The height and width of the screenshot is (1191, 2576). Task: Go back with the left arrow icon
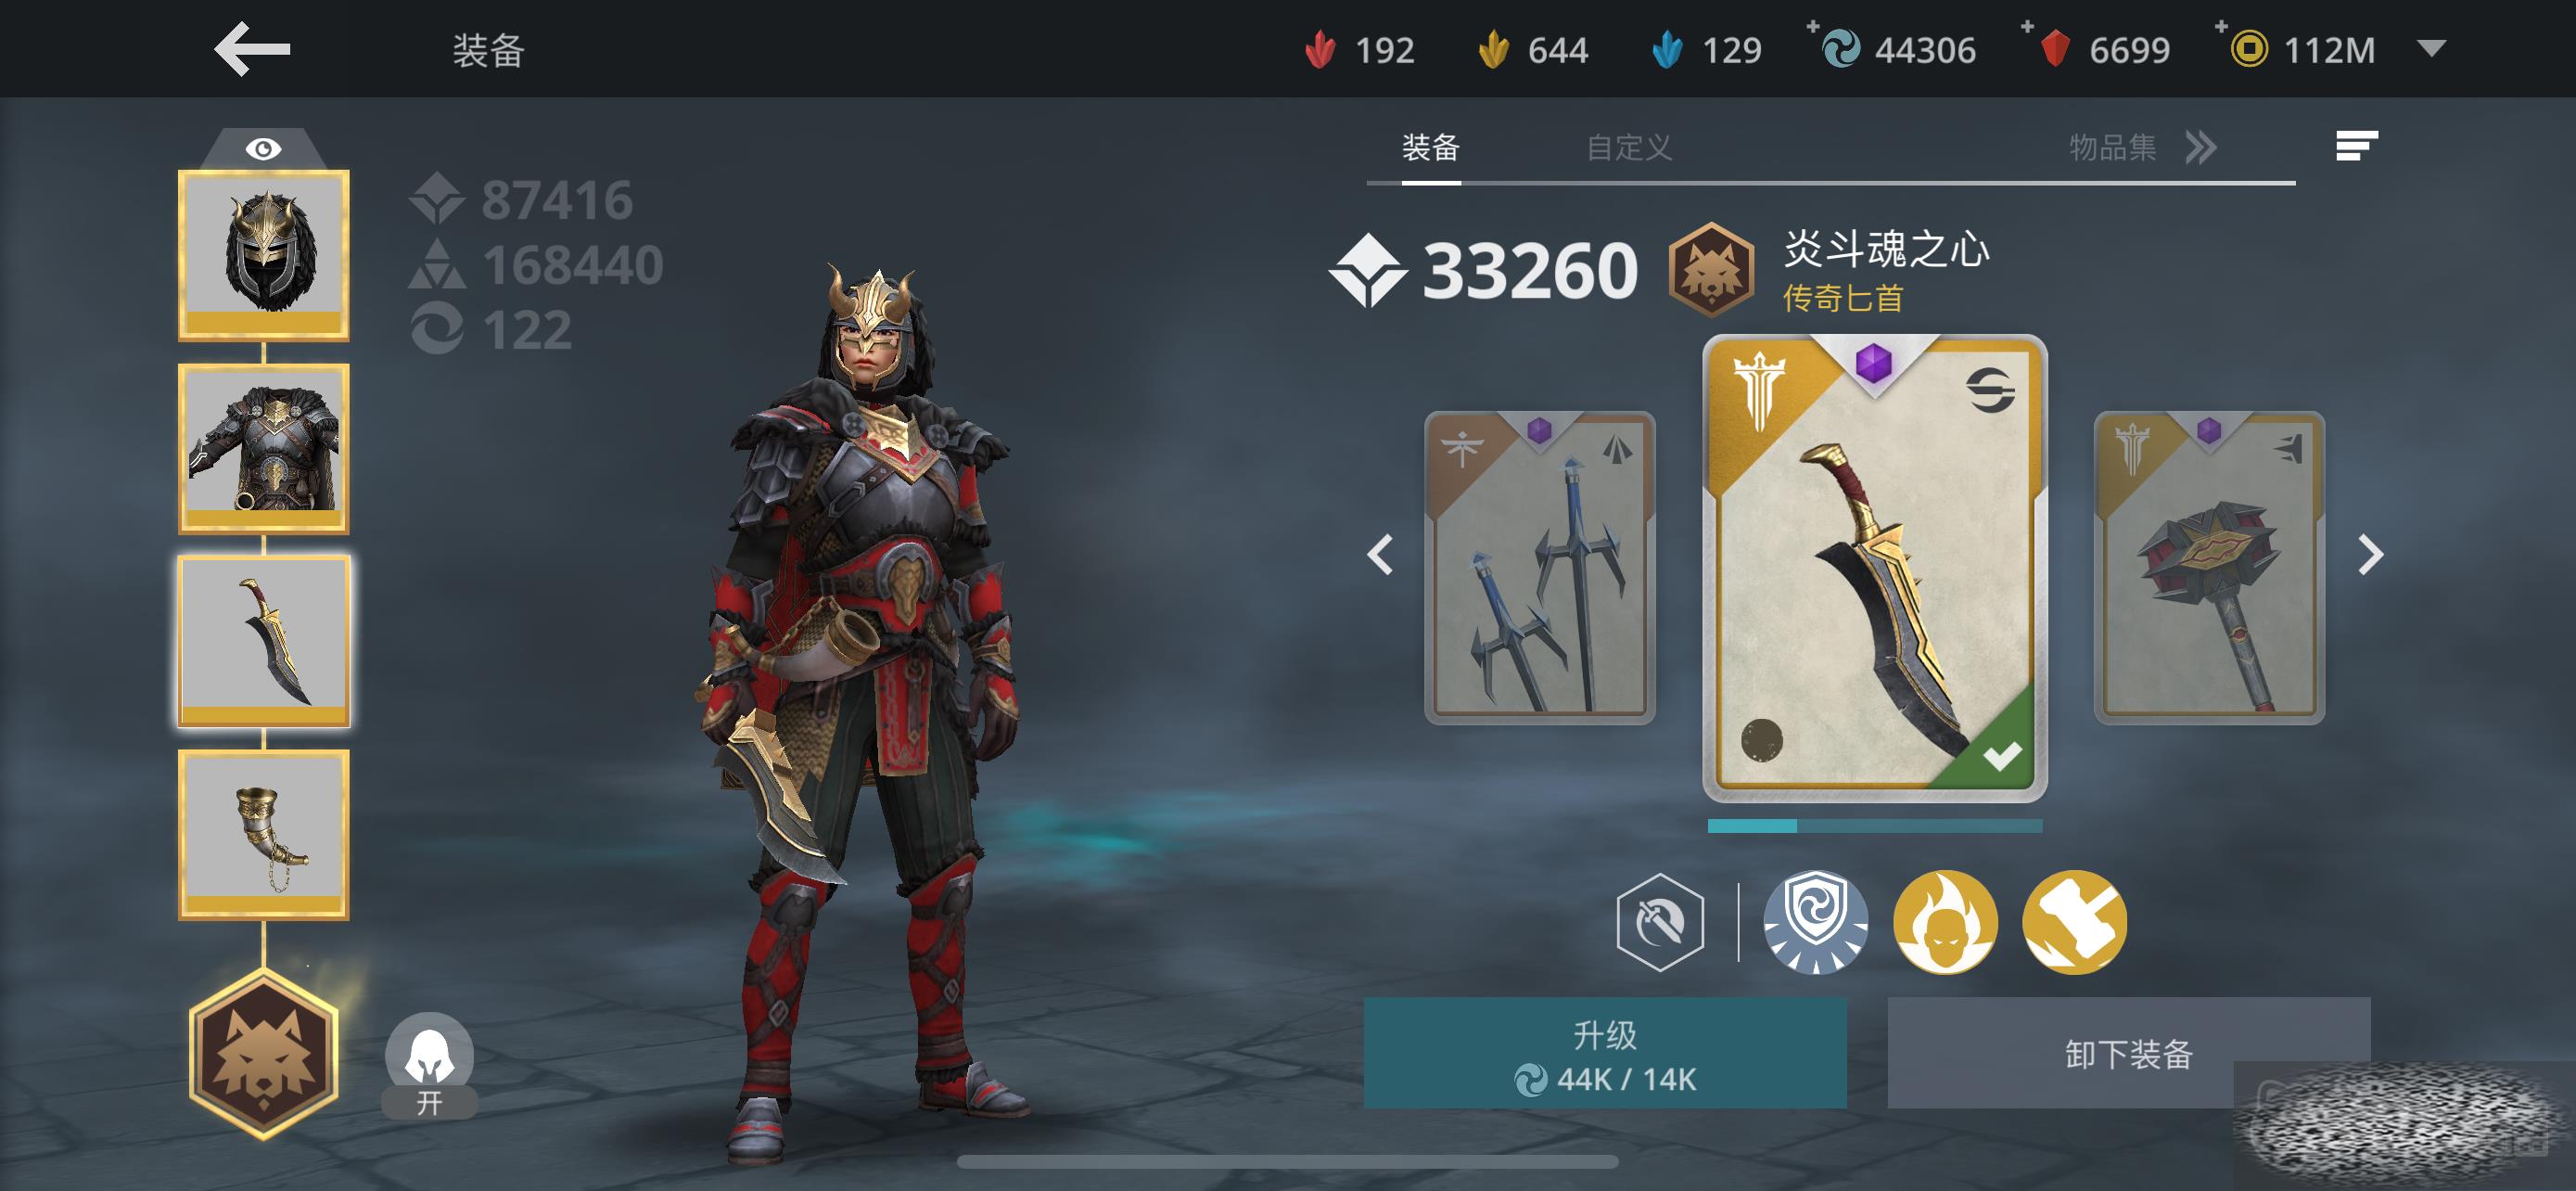pos(252,49)
